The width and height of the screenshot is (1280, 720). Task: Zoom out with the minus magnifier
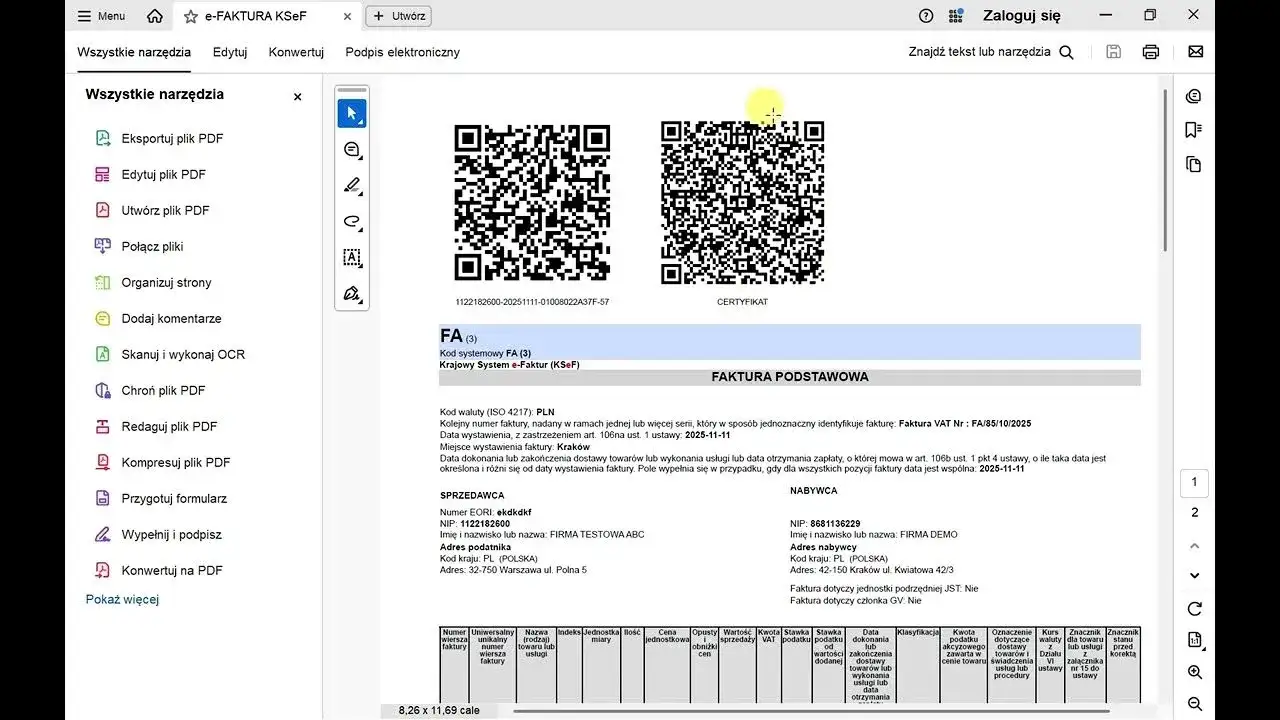click(1194, 704)
